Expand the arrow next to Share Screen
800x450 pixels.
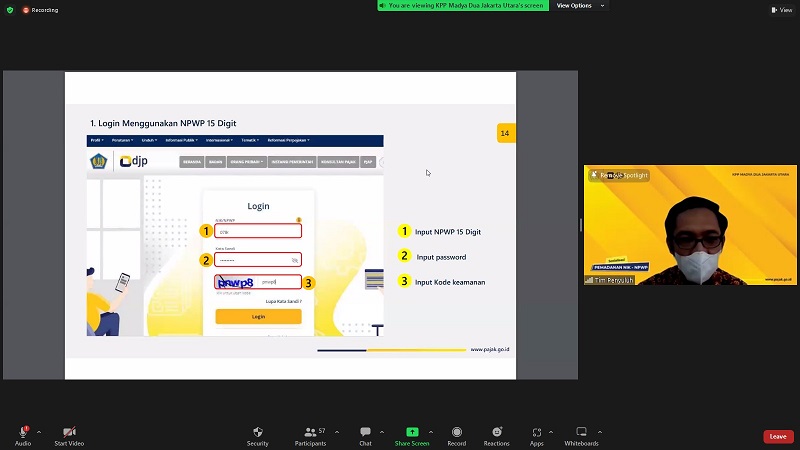coord(435,432)
